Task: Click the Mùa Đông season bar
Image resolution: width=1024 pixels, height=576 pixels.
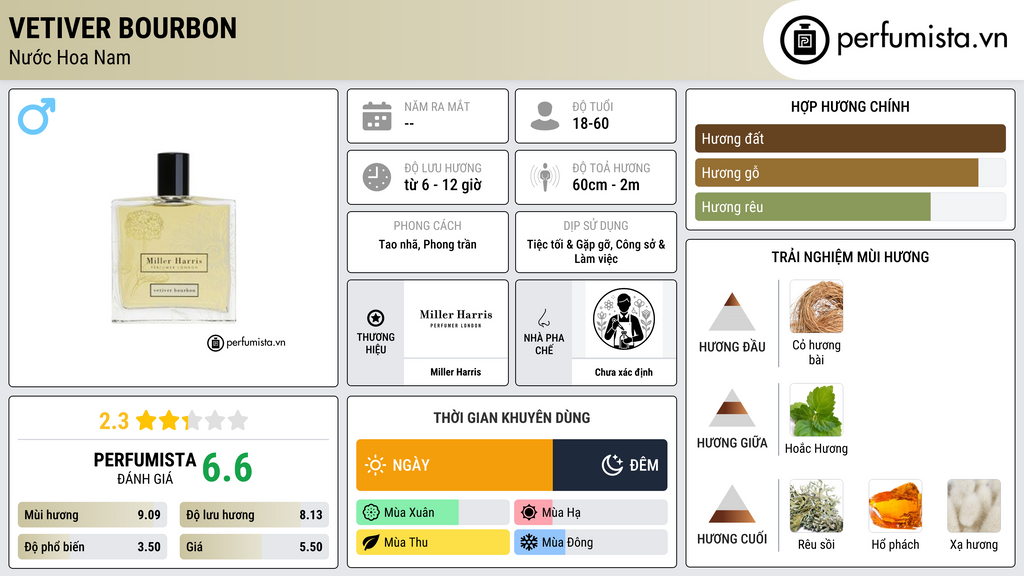Action: (x=591, y=542)
